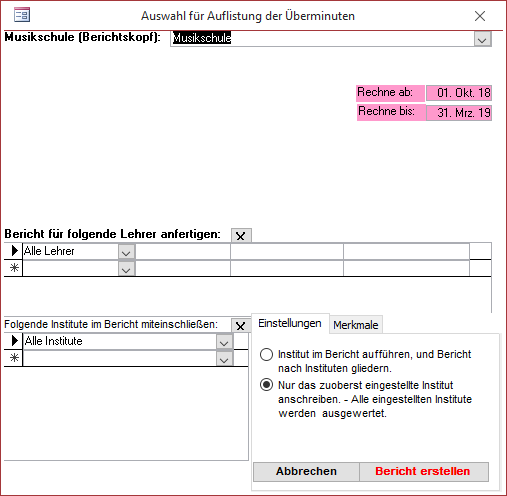This screenshot has height=496, width=507.
Task: Select the new teacher row asterisk marker
Action: coord(14,268)
